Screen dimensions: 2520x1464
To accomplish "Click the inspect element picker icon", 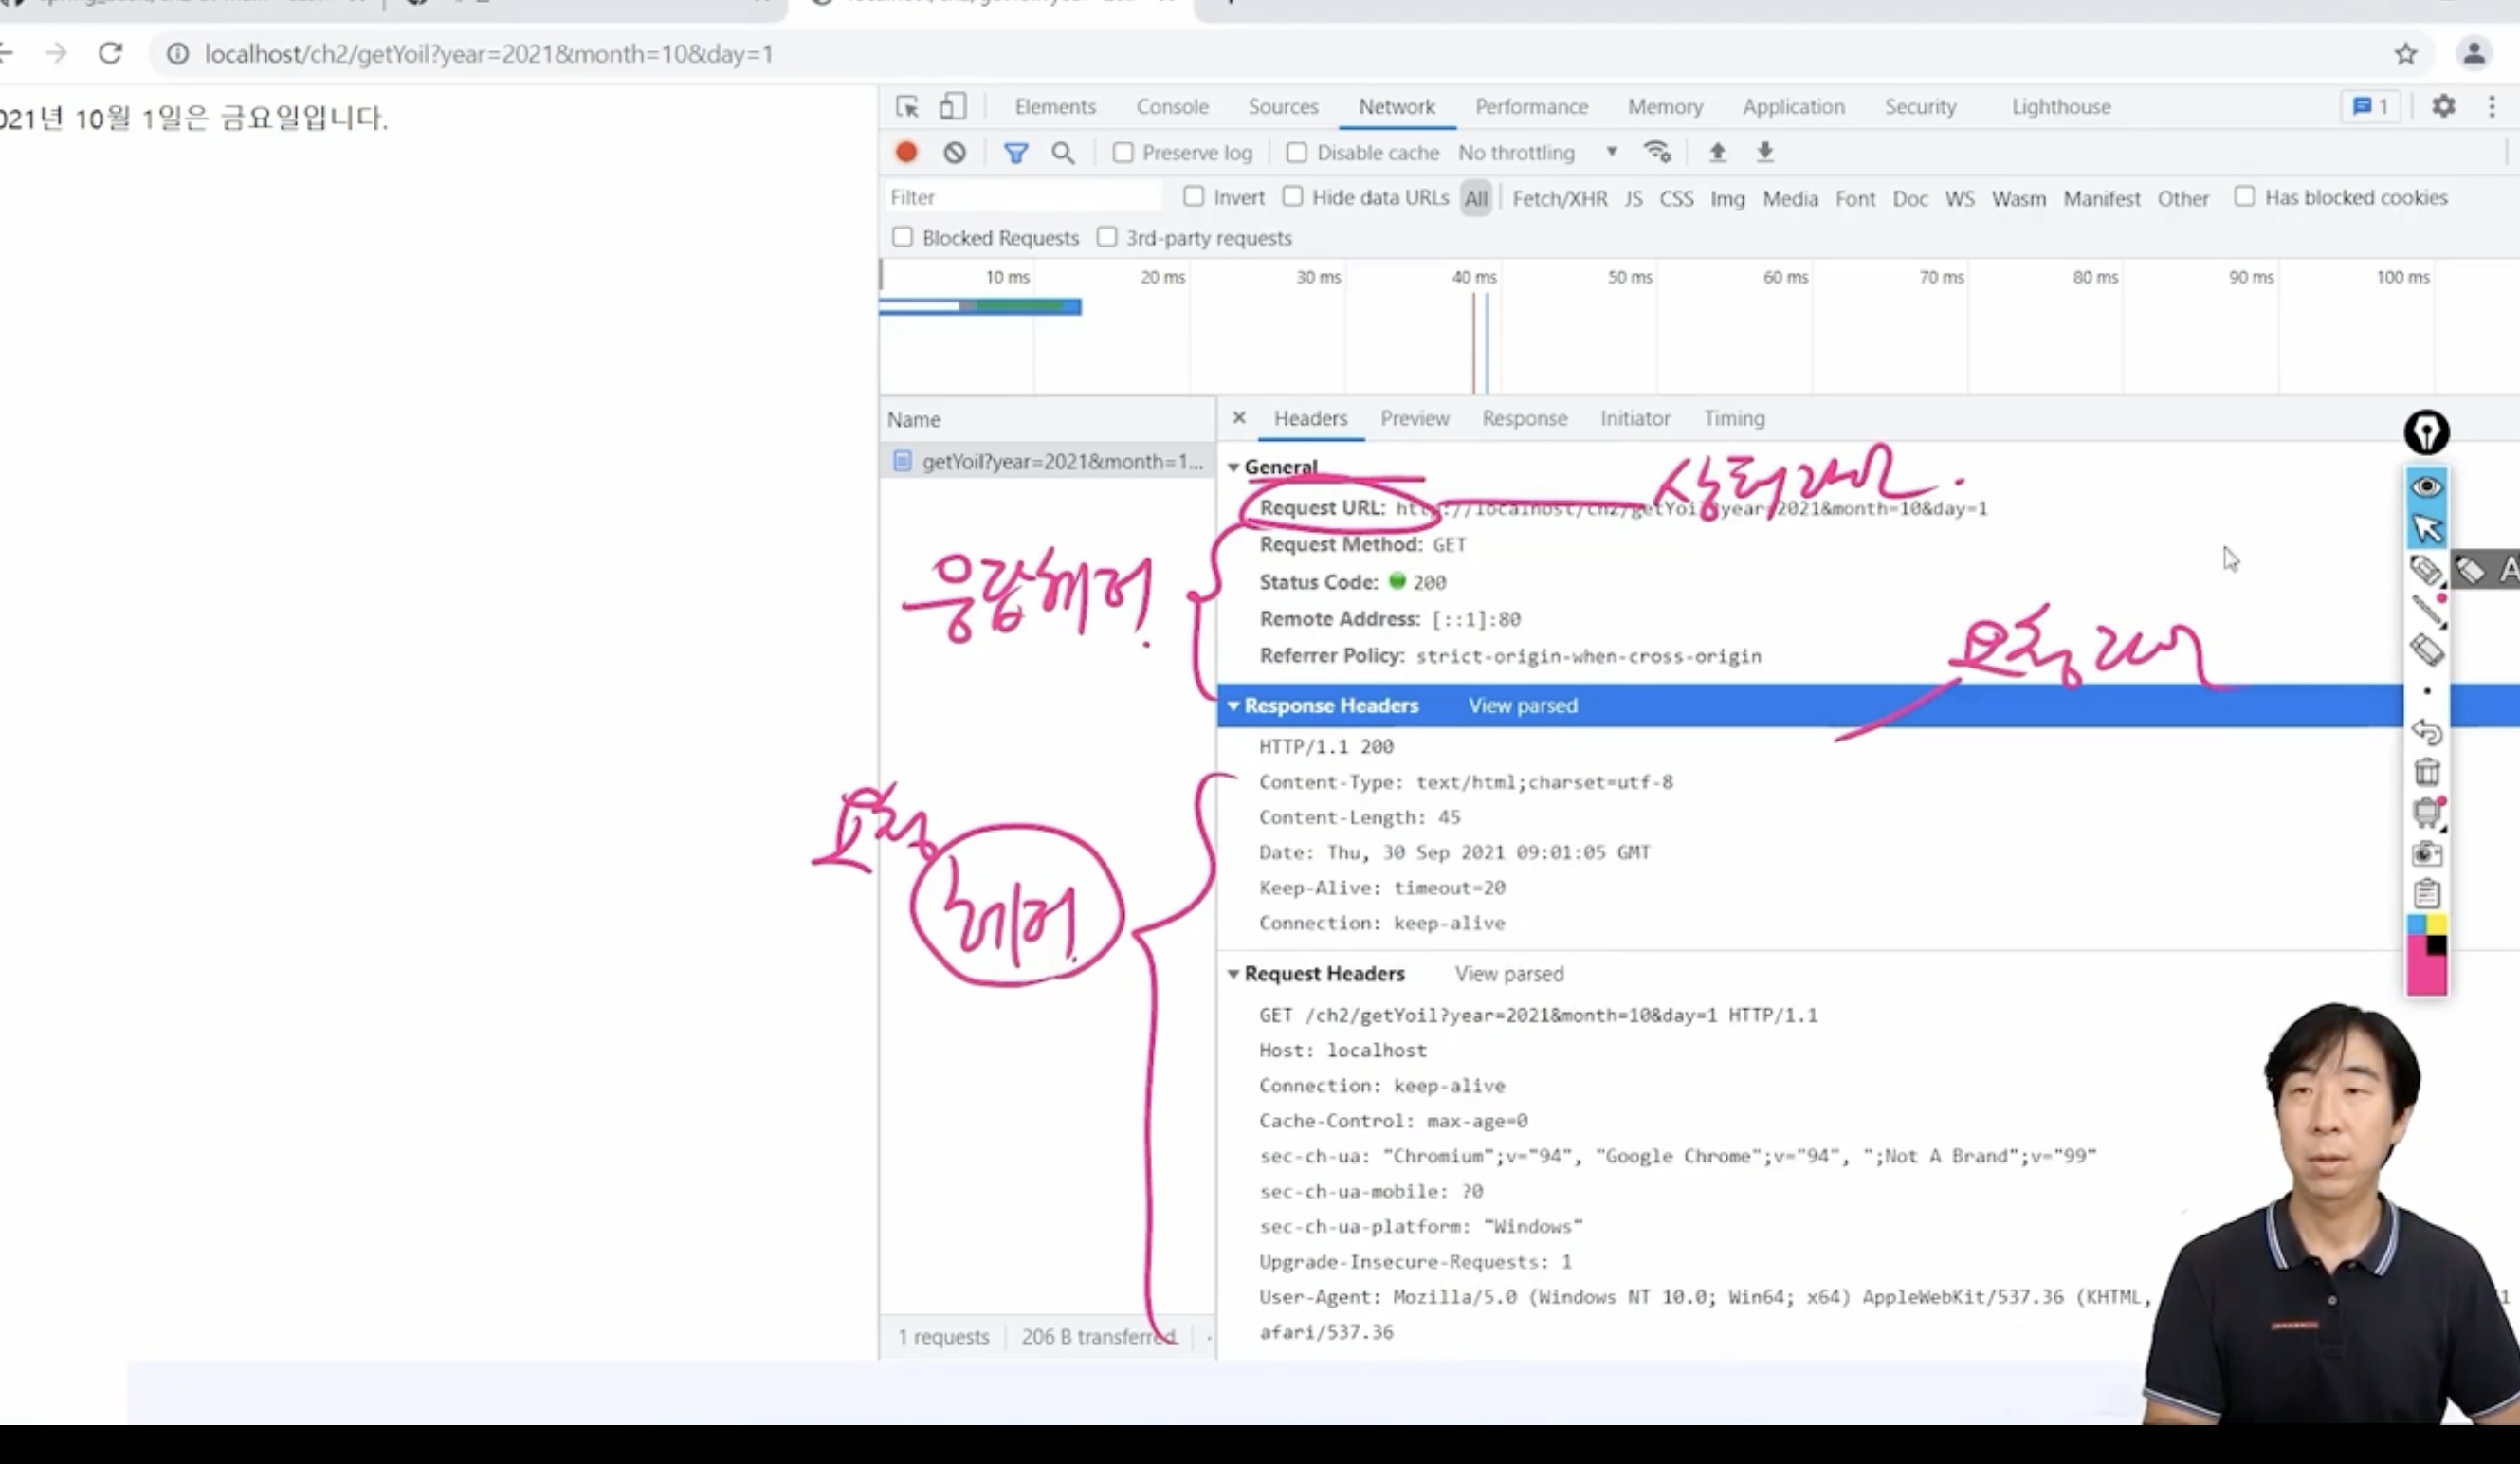I will [907, 106].
